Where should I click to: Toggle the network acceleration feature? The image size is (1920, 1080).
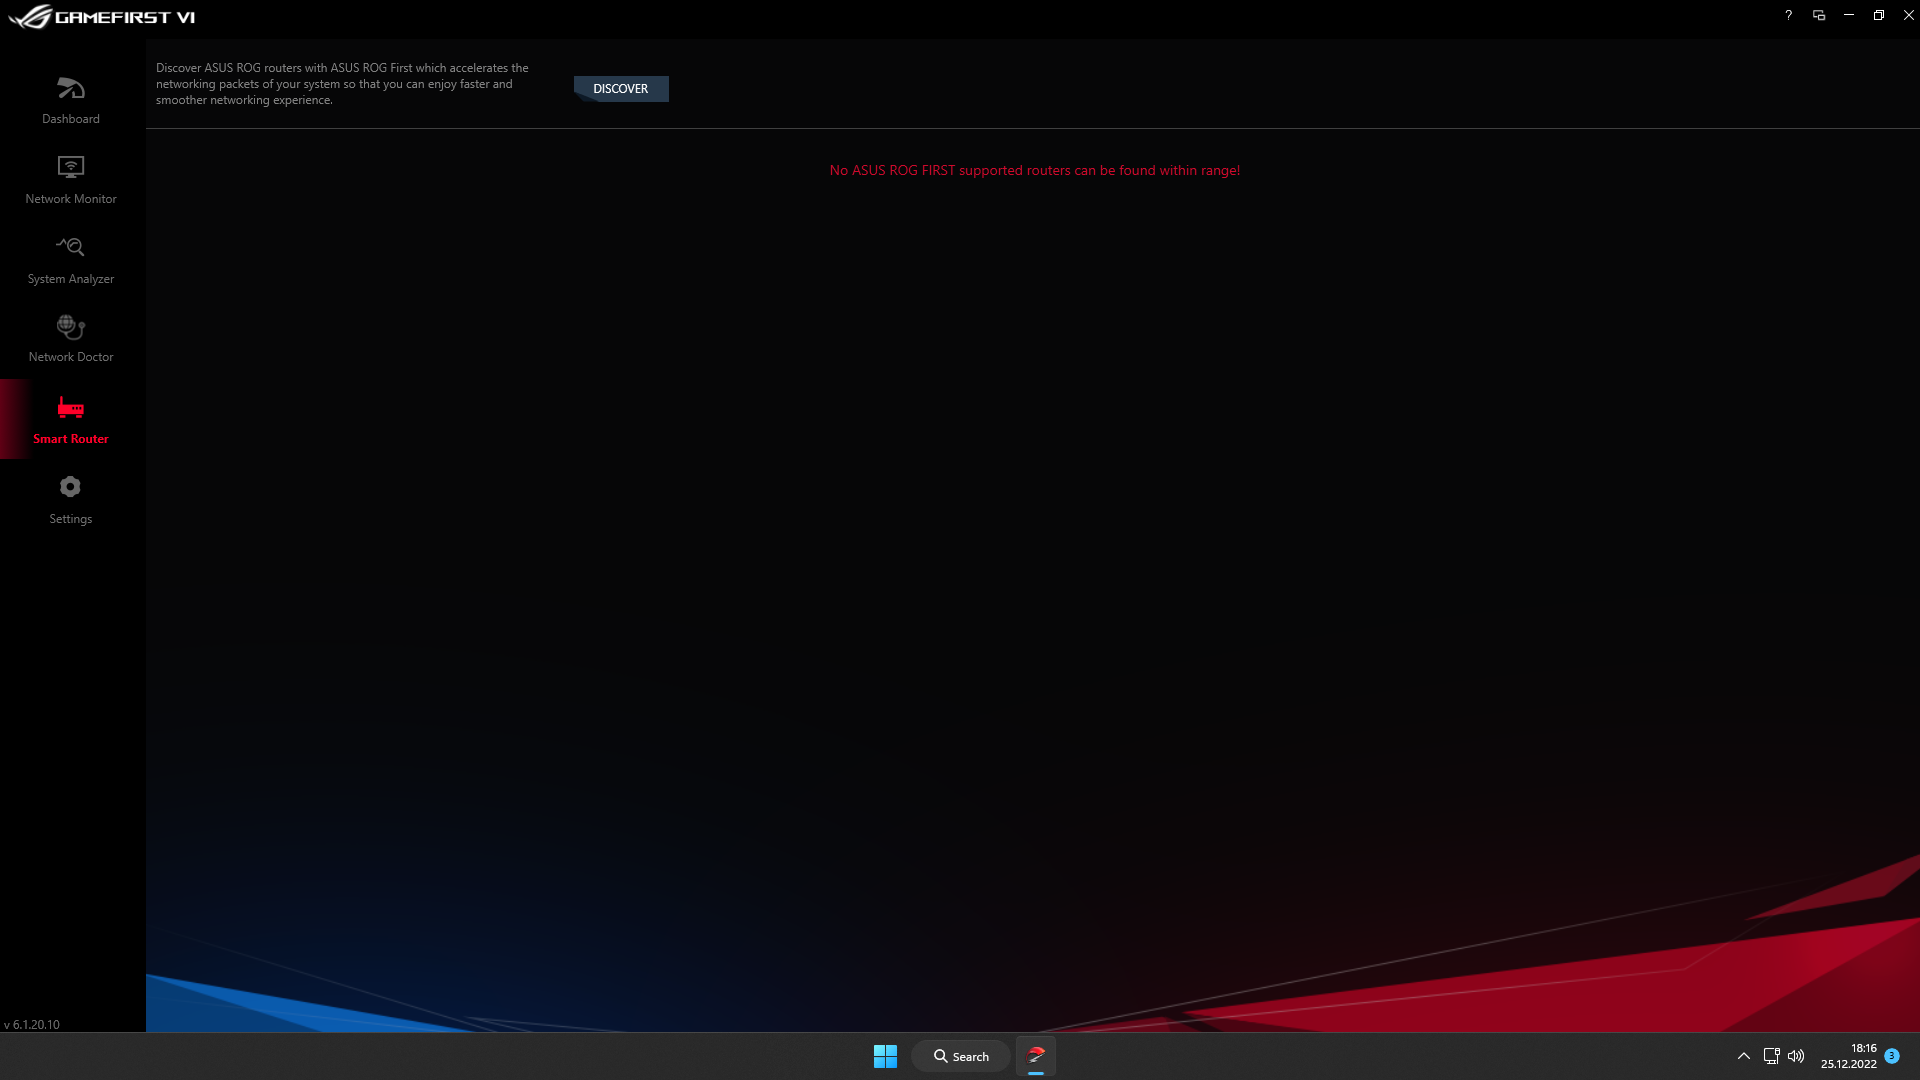click(620, 88)
